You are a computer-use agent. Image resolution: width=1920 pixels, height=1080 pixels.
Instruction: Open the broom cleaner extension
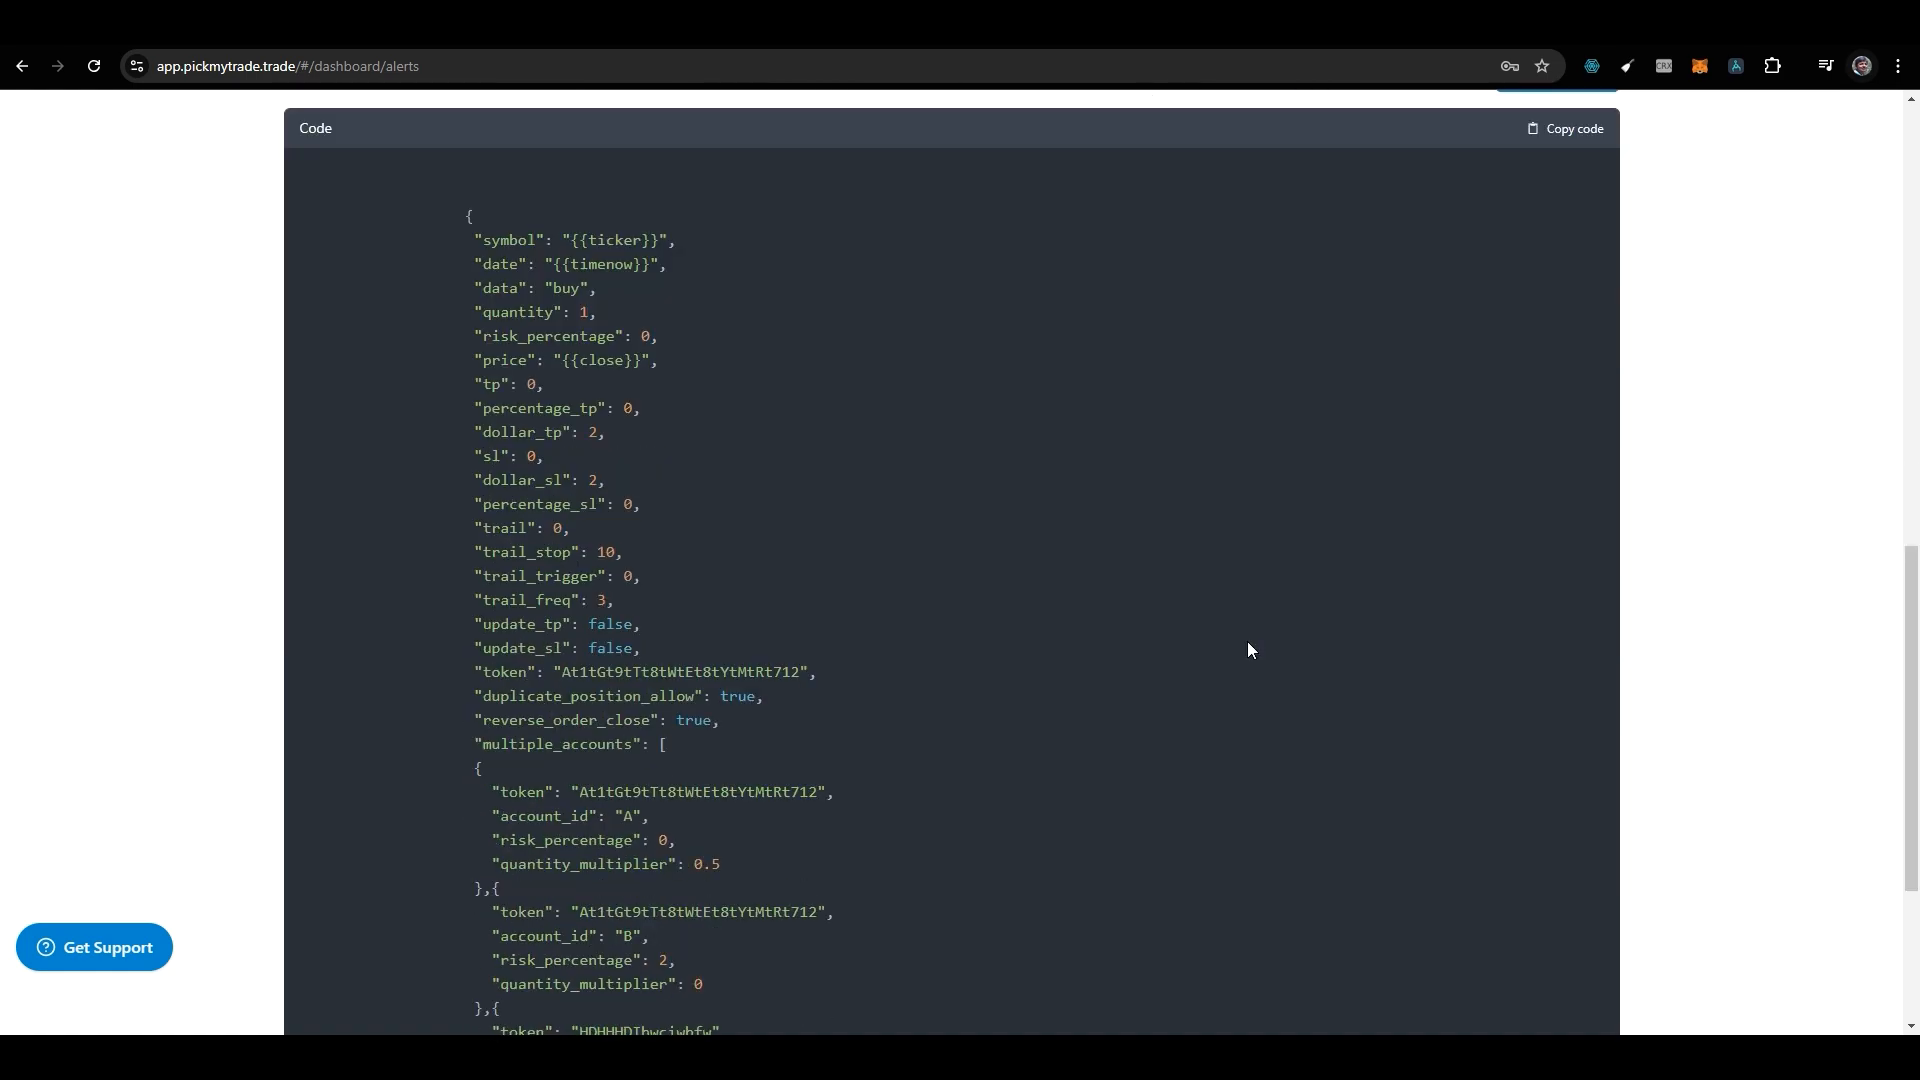[x=1628, y=66]
